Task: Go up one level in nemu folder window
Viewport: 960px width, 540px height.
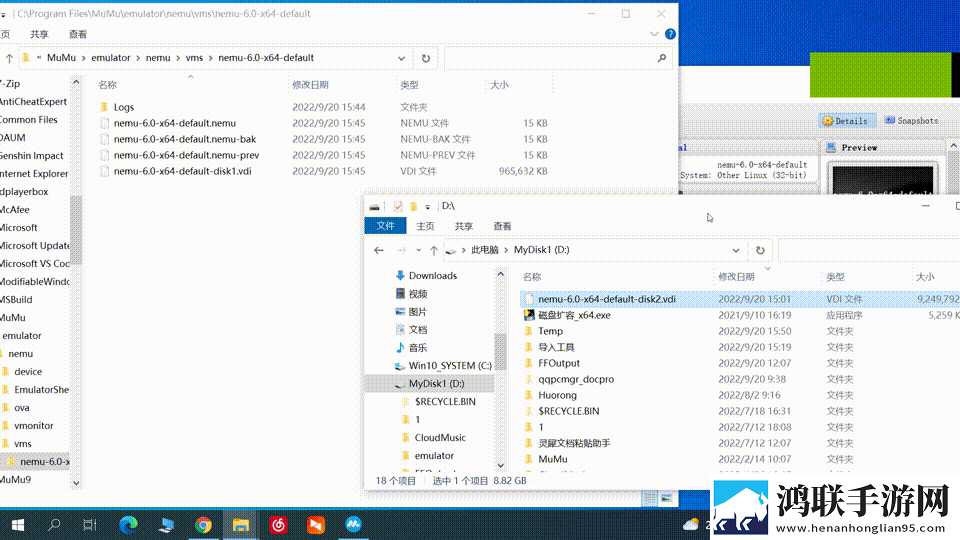Action: pyautogui.click(x=9, y=59)
